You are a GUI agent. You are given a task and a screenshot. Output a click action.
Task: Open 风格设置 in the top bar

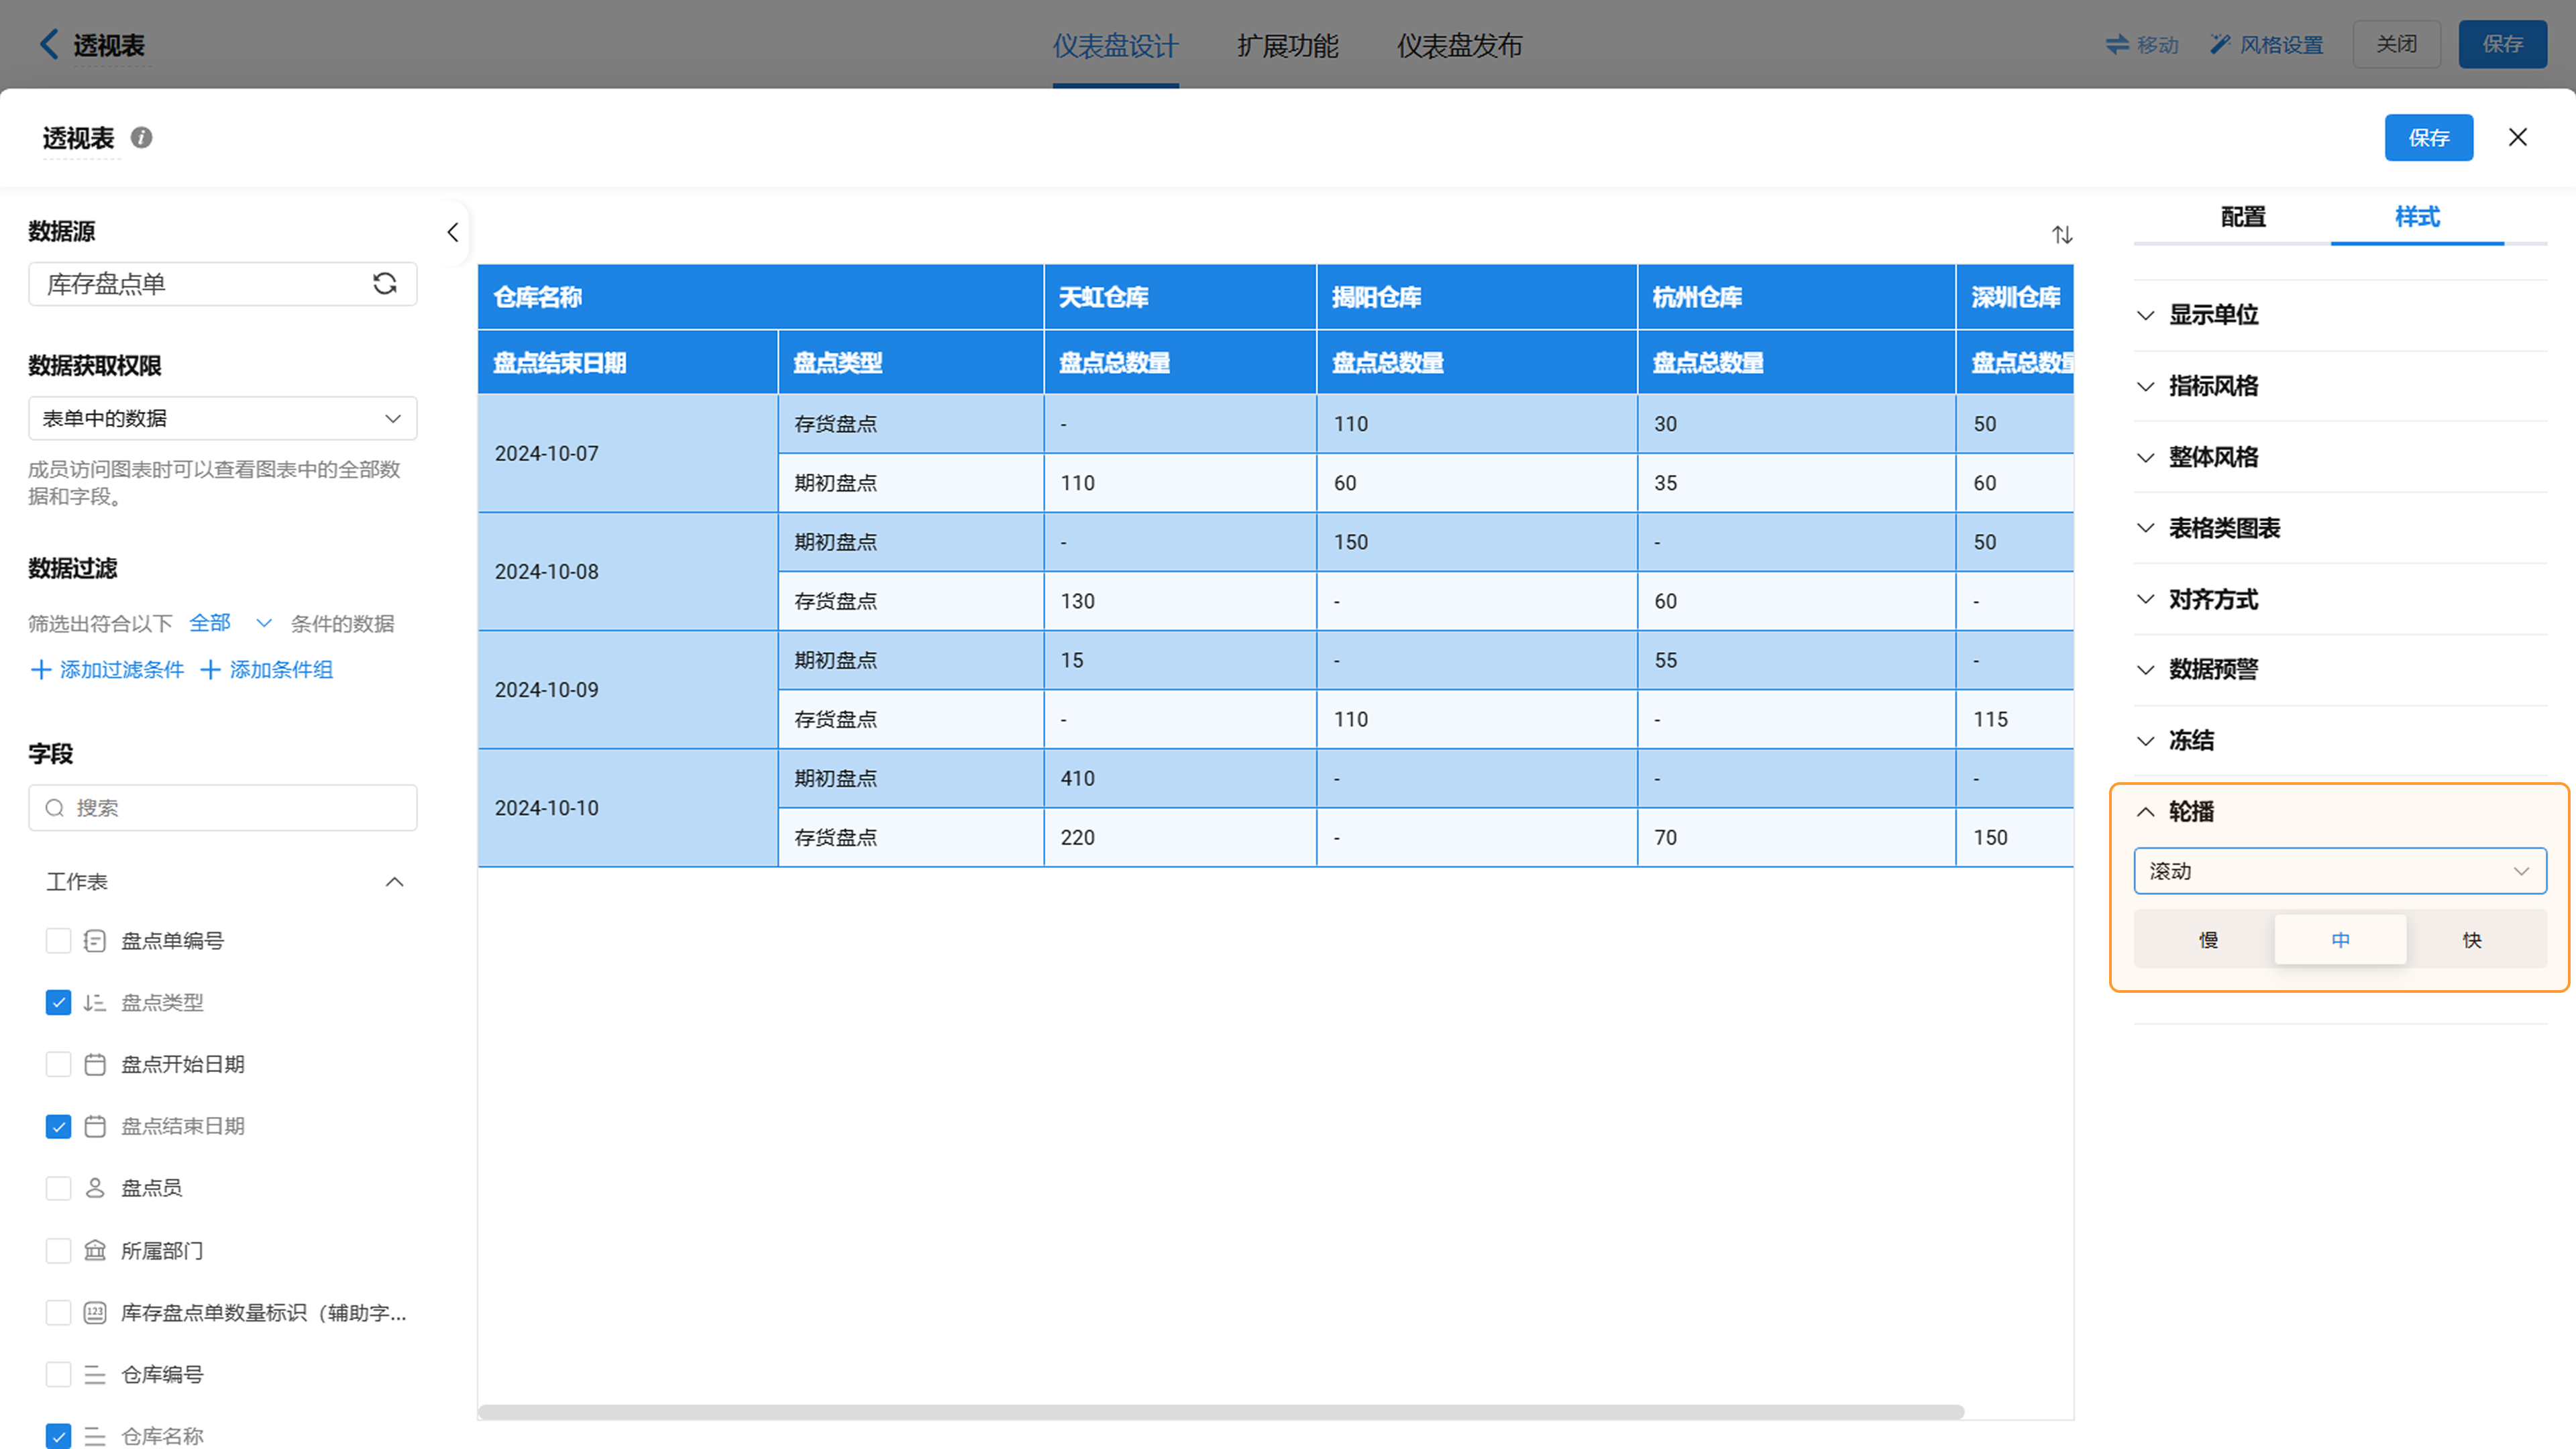tap(2267, 44)
